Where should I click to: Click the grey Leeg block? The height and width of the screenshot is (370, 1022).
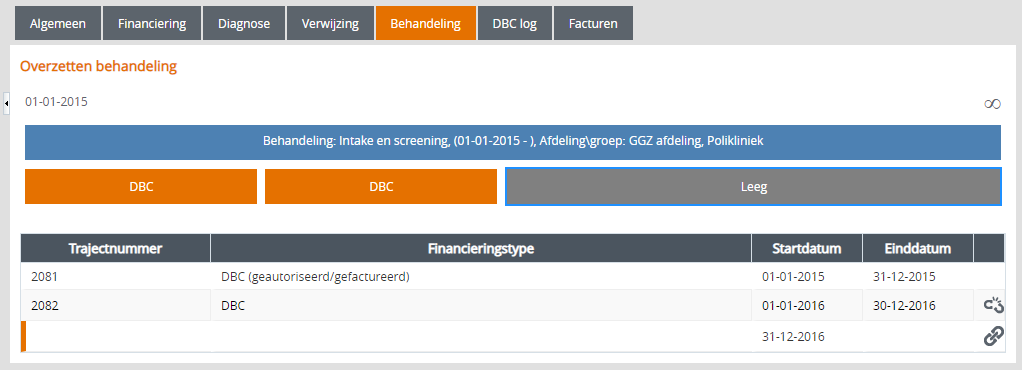point(753,186)
